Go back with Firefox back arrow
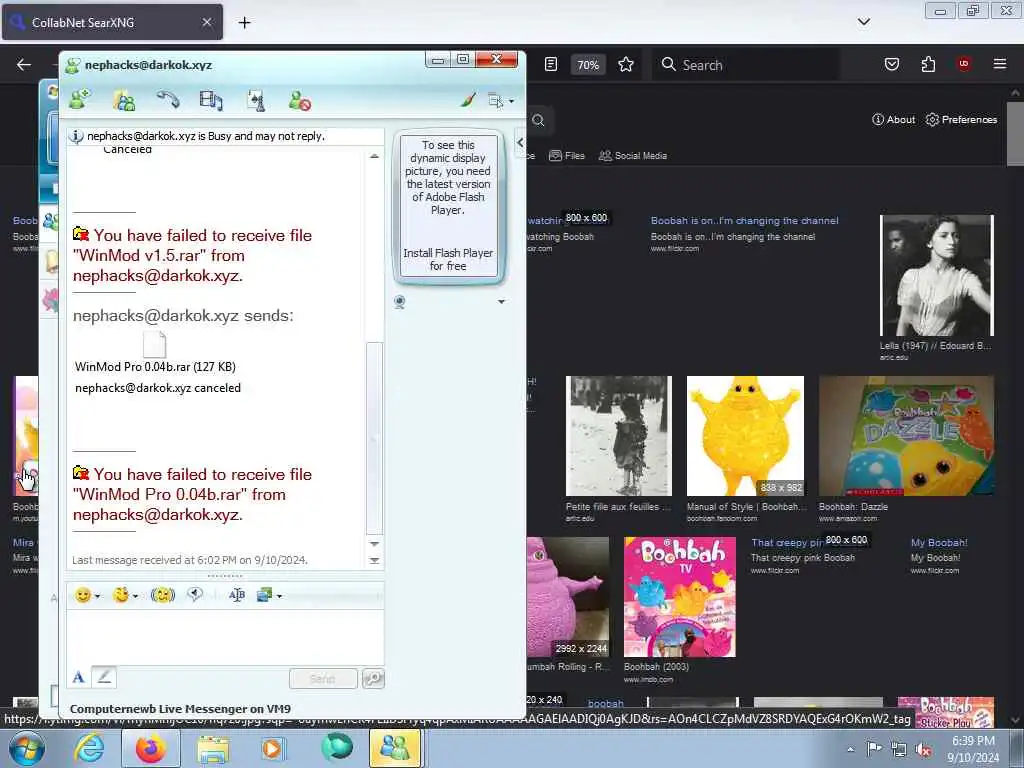 click(24, 64)
